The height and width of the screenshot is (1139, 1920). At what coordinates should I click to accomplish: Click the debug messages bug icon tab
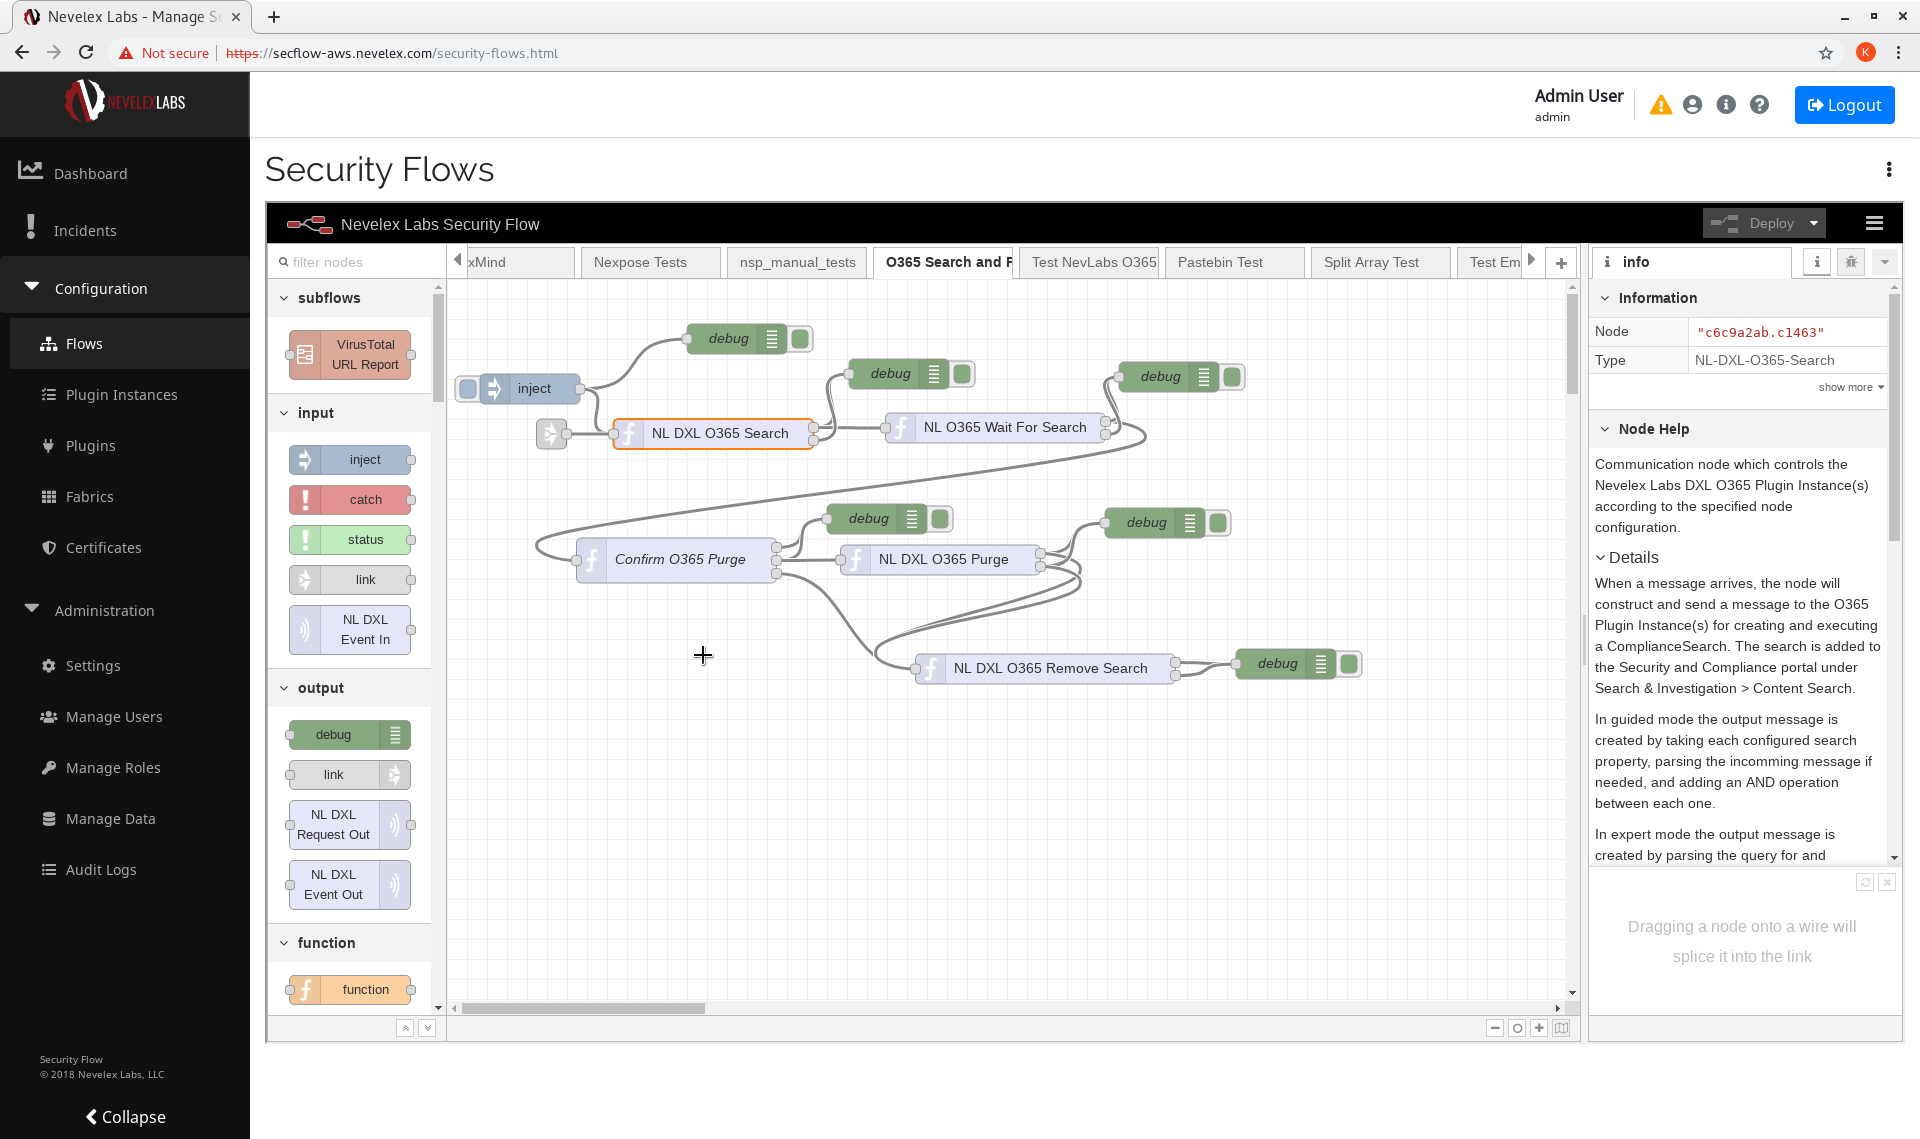[1851, 262]
